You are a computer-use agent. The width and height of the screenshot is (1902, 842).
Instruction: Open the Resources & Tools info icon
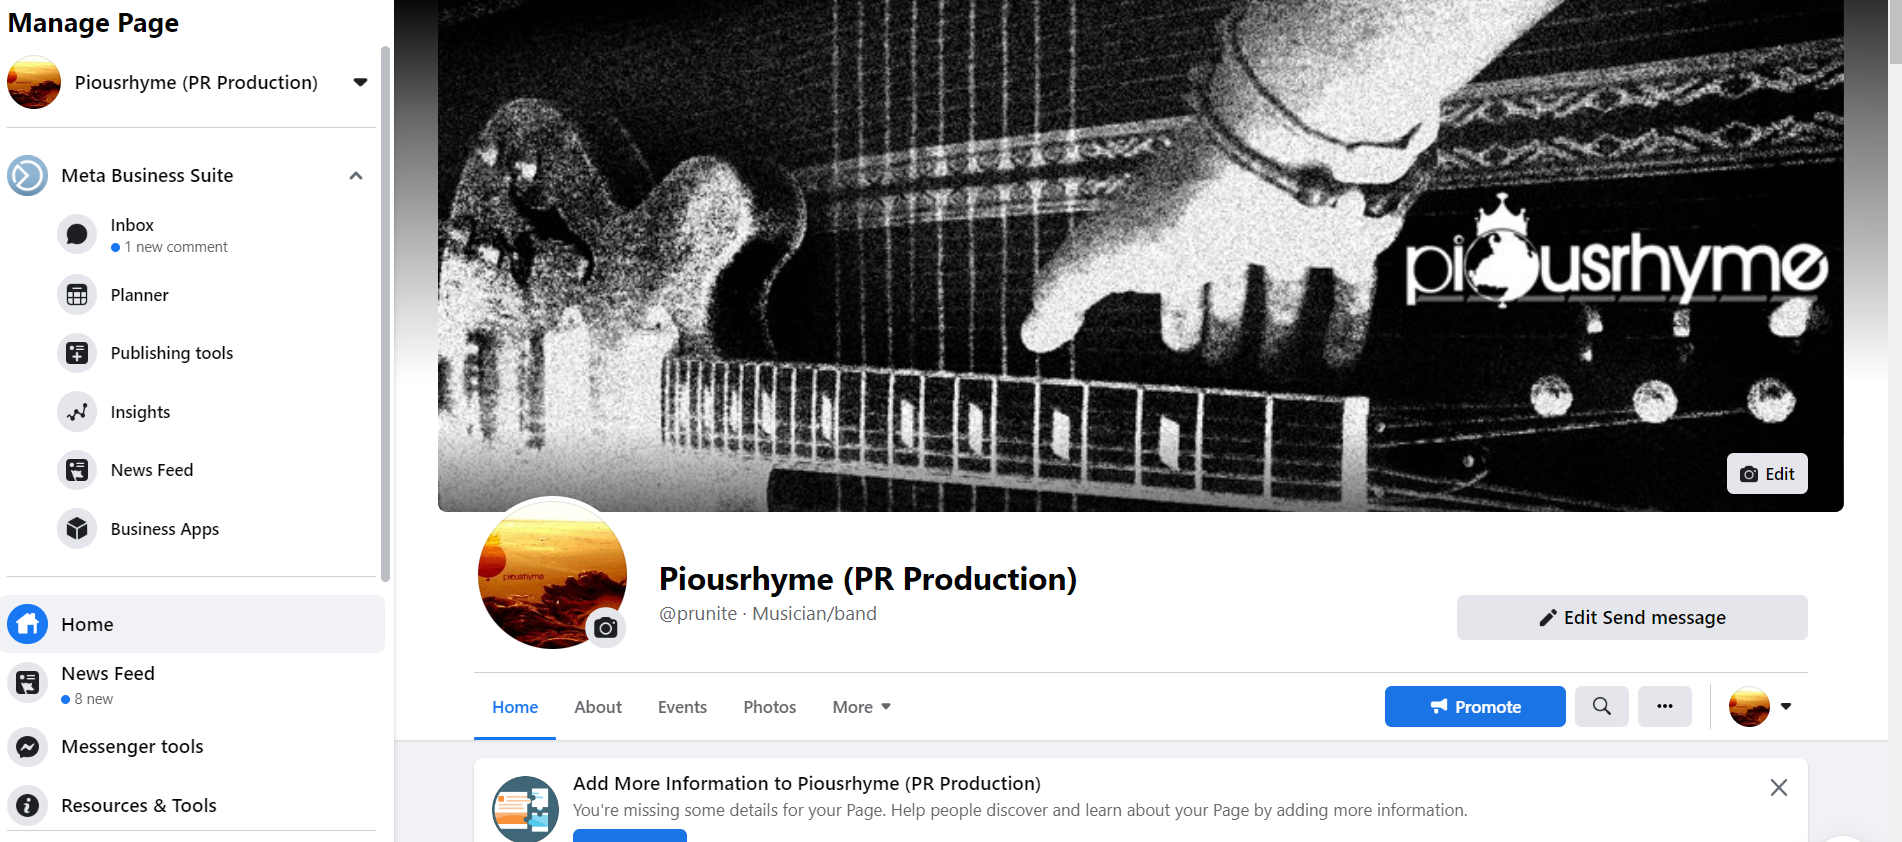pos(28,805)
